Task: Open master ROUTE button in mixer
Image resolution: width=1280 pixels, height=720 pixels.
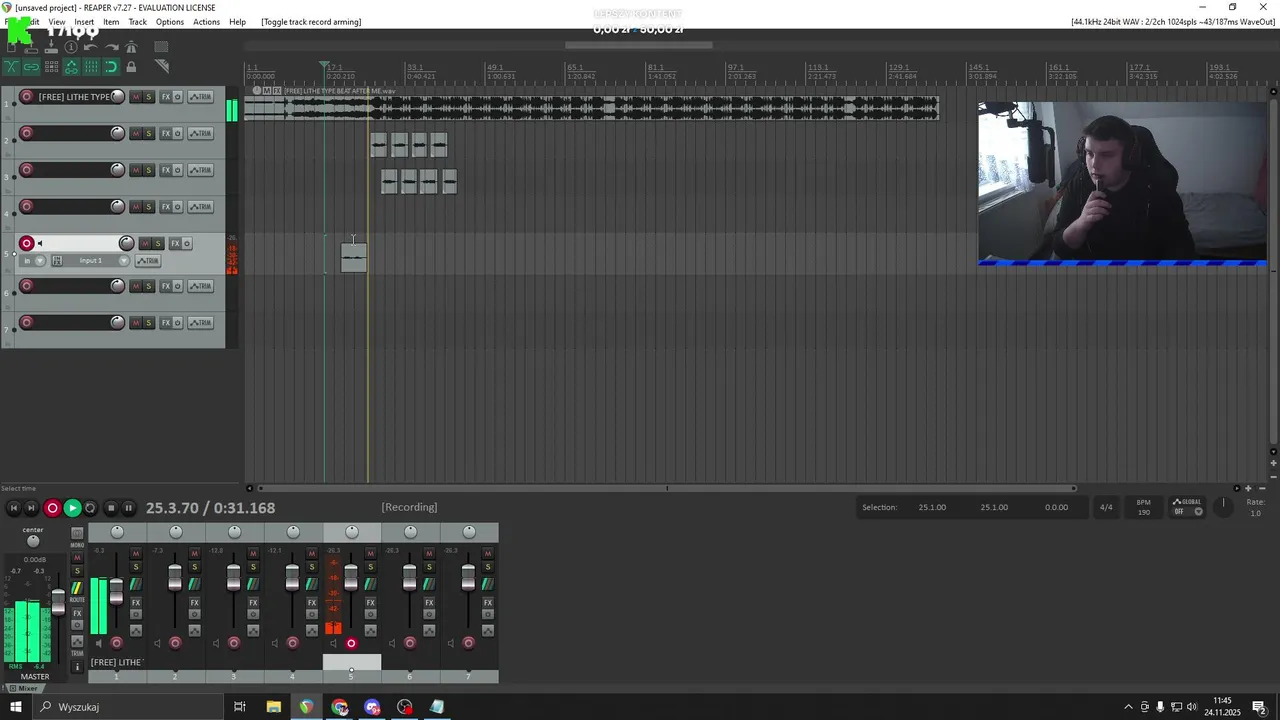Action: (x=77, y=588)
